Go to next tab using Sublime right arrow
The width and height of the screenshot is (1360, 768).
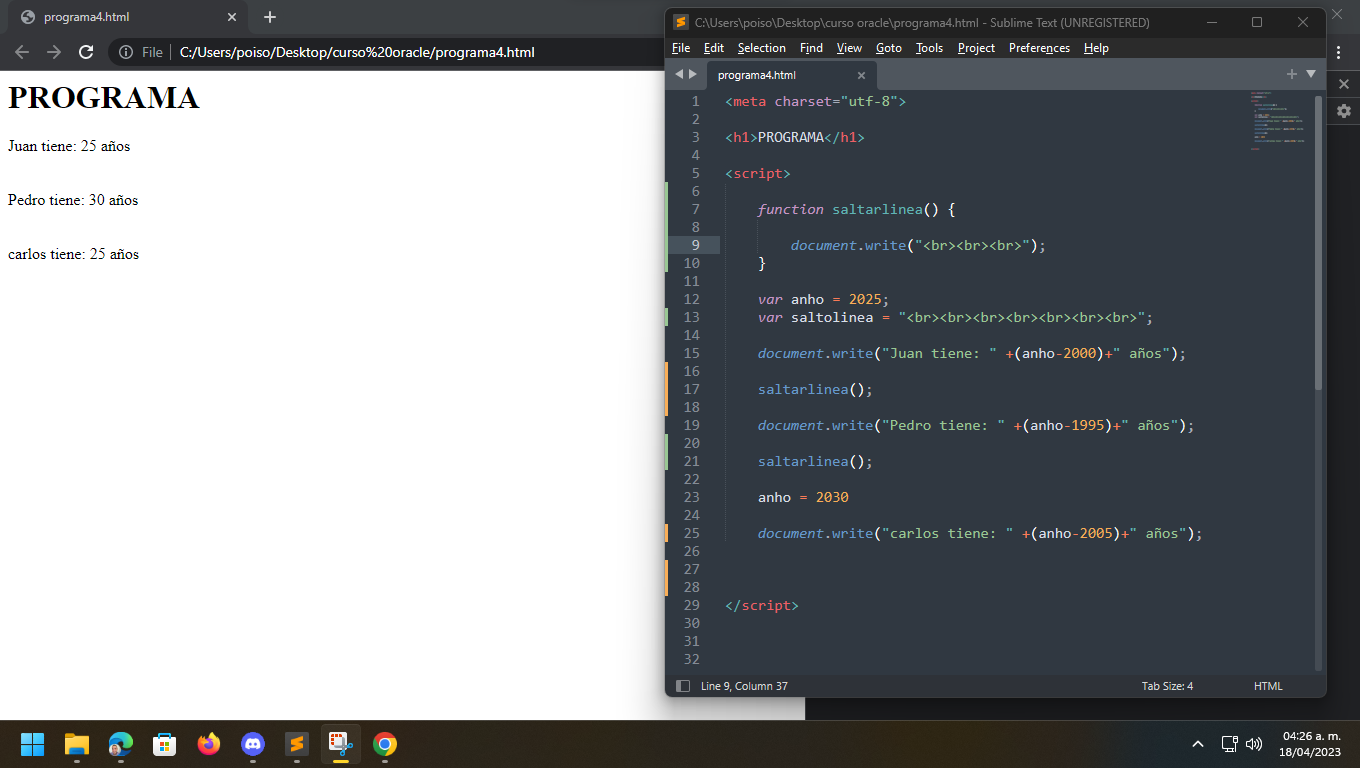(693, 74)
